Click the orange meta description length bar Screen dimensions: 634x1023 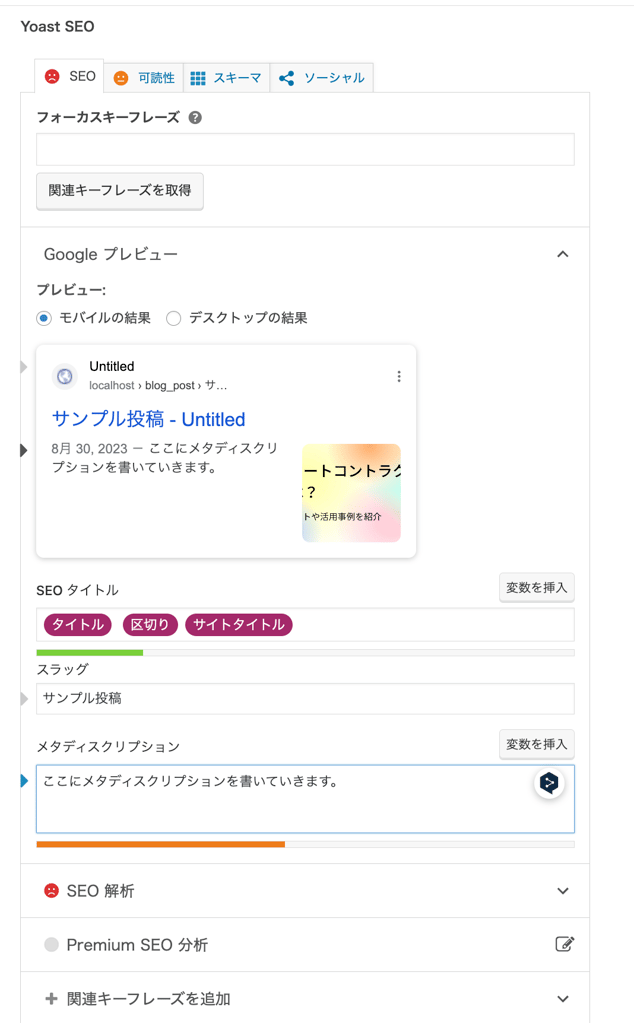[x=160, y=844]
